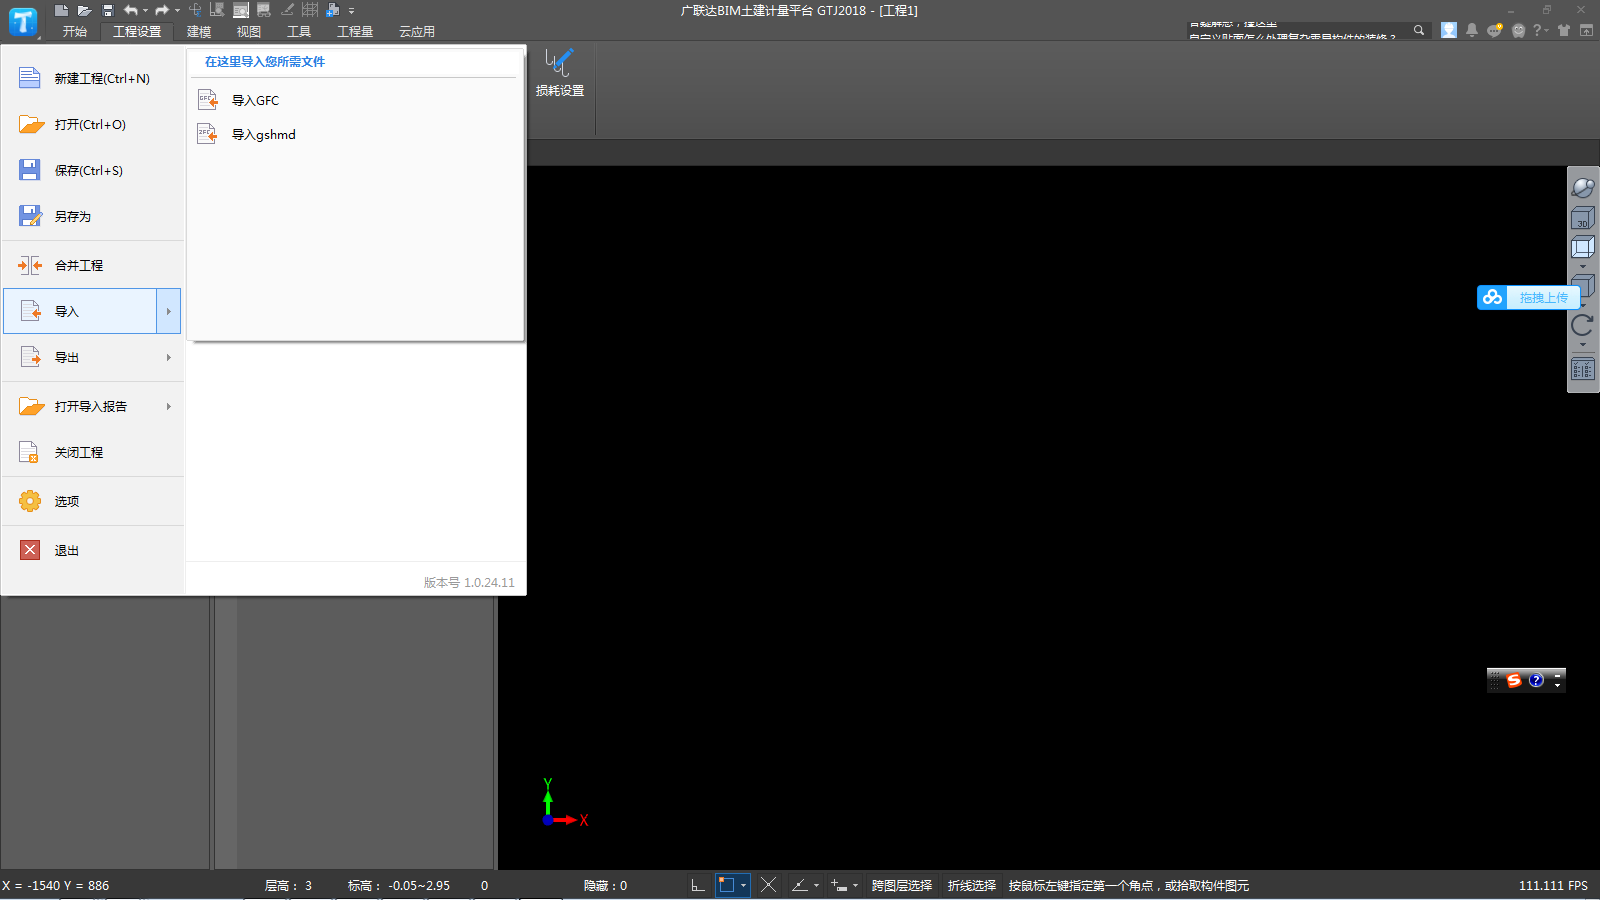Click the T-shirt skin icon
This screenshot has width=1600, height=900.
click(x=1564, y=30)
